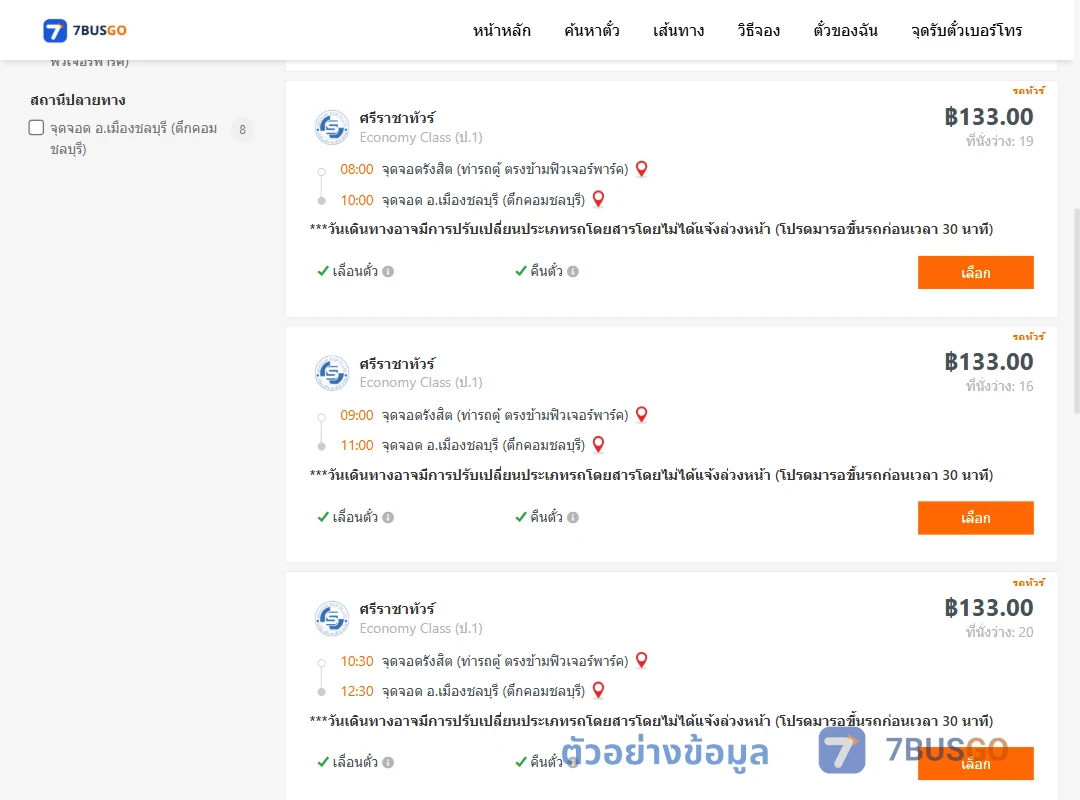Click the 7BUSGO logo in header
This screenshot has height=800, width=1080.
pyautogui.click(x=85, y=30)
